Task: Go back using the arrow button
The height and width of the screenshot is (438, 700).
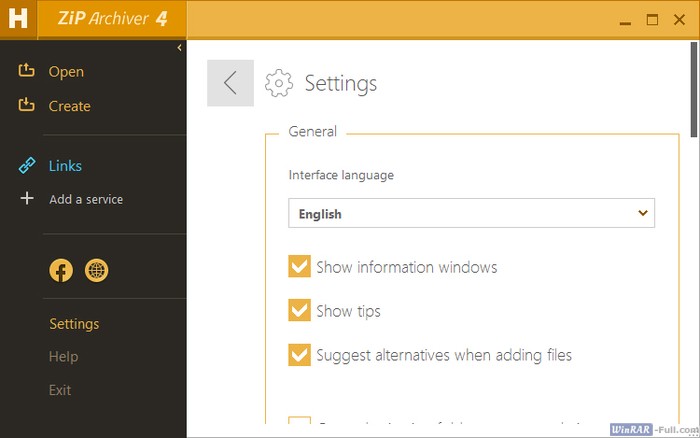Action: (230, 83)
